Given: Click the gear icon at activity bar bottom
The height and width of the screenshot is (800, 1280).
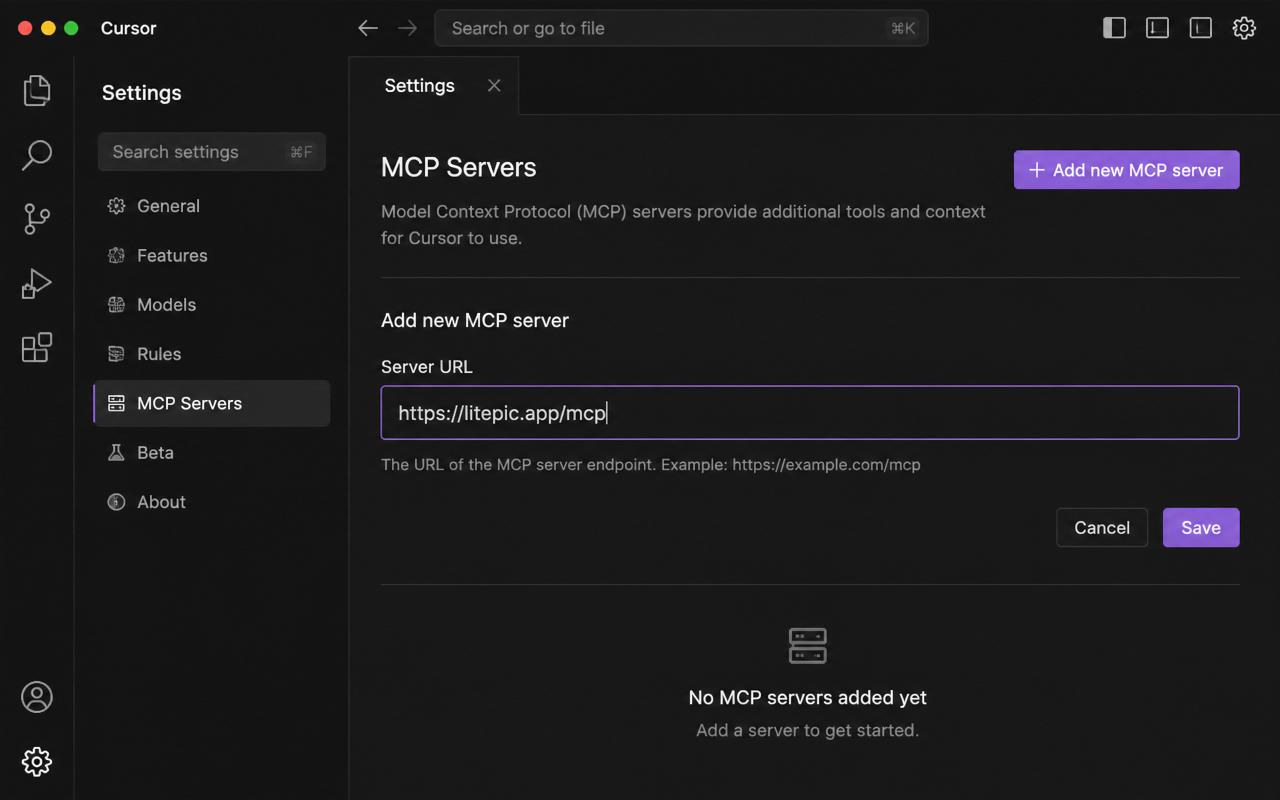Looking at the screenshot, I should point(37,761).
